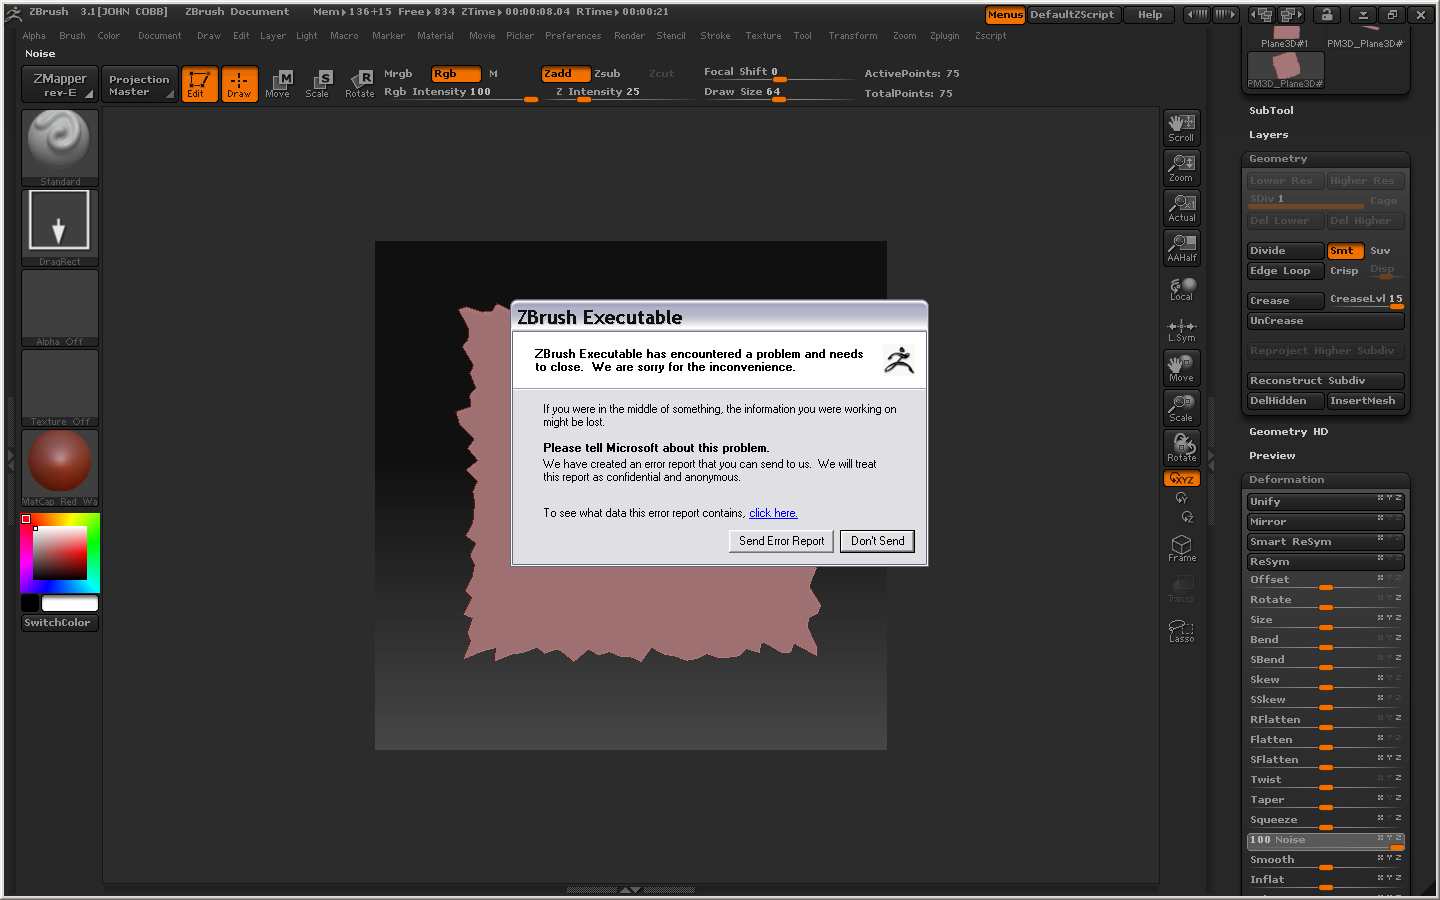The image size is (1440, 900).
Task: Click the InsertMesh button
Action: [1365, 401]
